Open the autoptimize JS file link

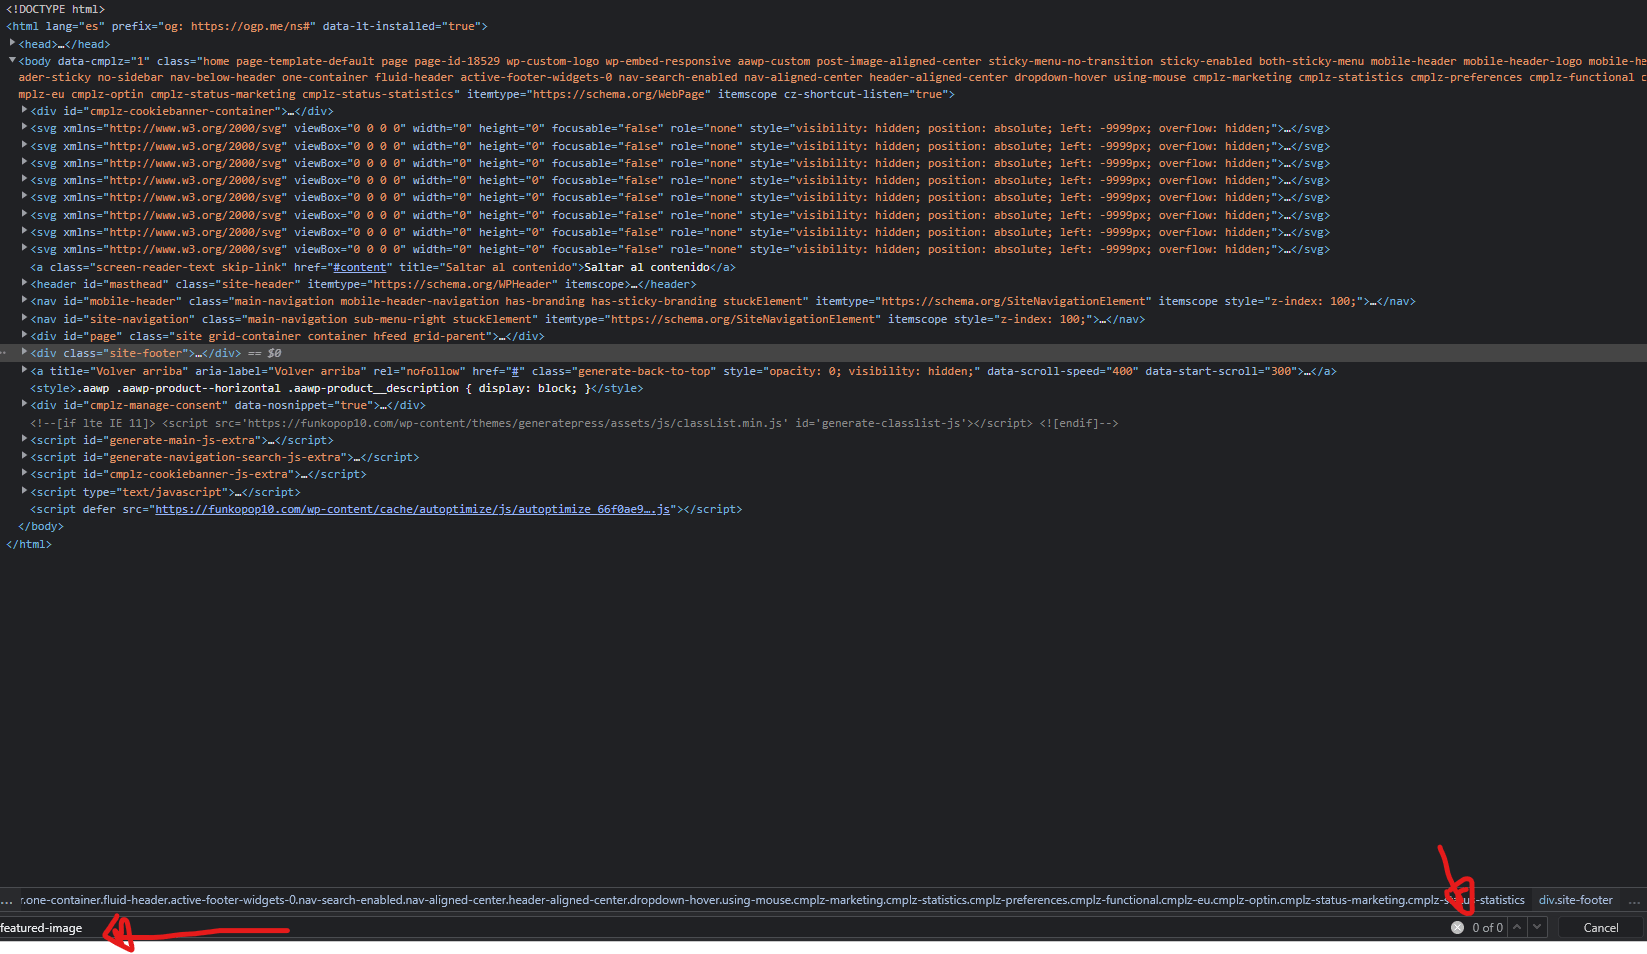412,509
